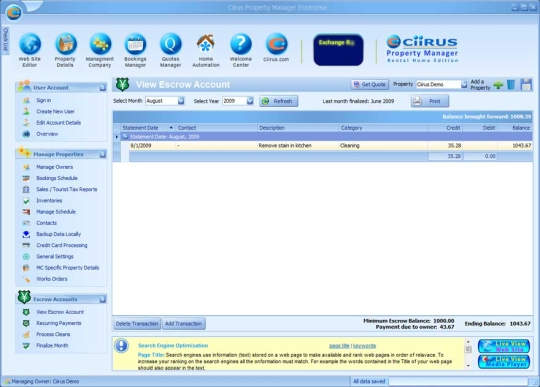This screenshot has height=387, width=540.
Task: Collapse the Manage Properties panel
Action: [x=103, y=155]
